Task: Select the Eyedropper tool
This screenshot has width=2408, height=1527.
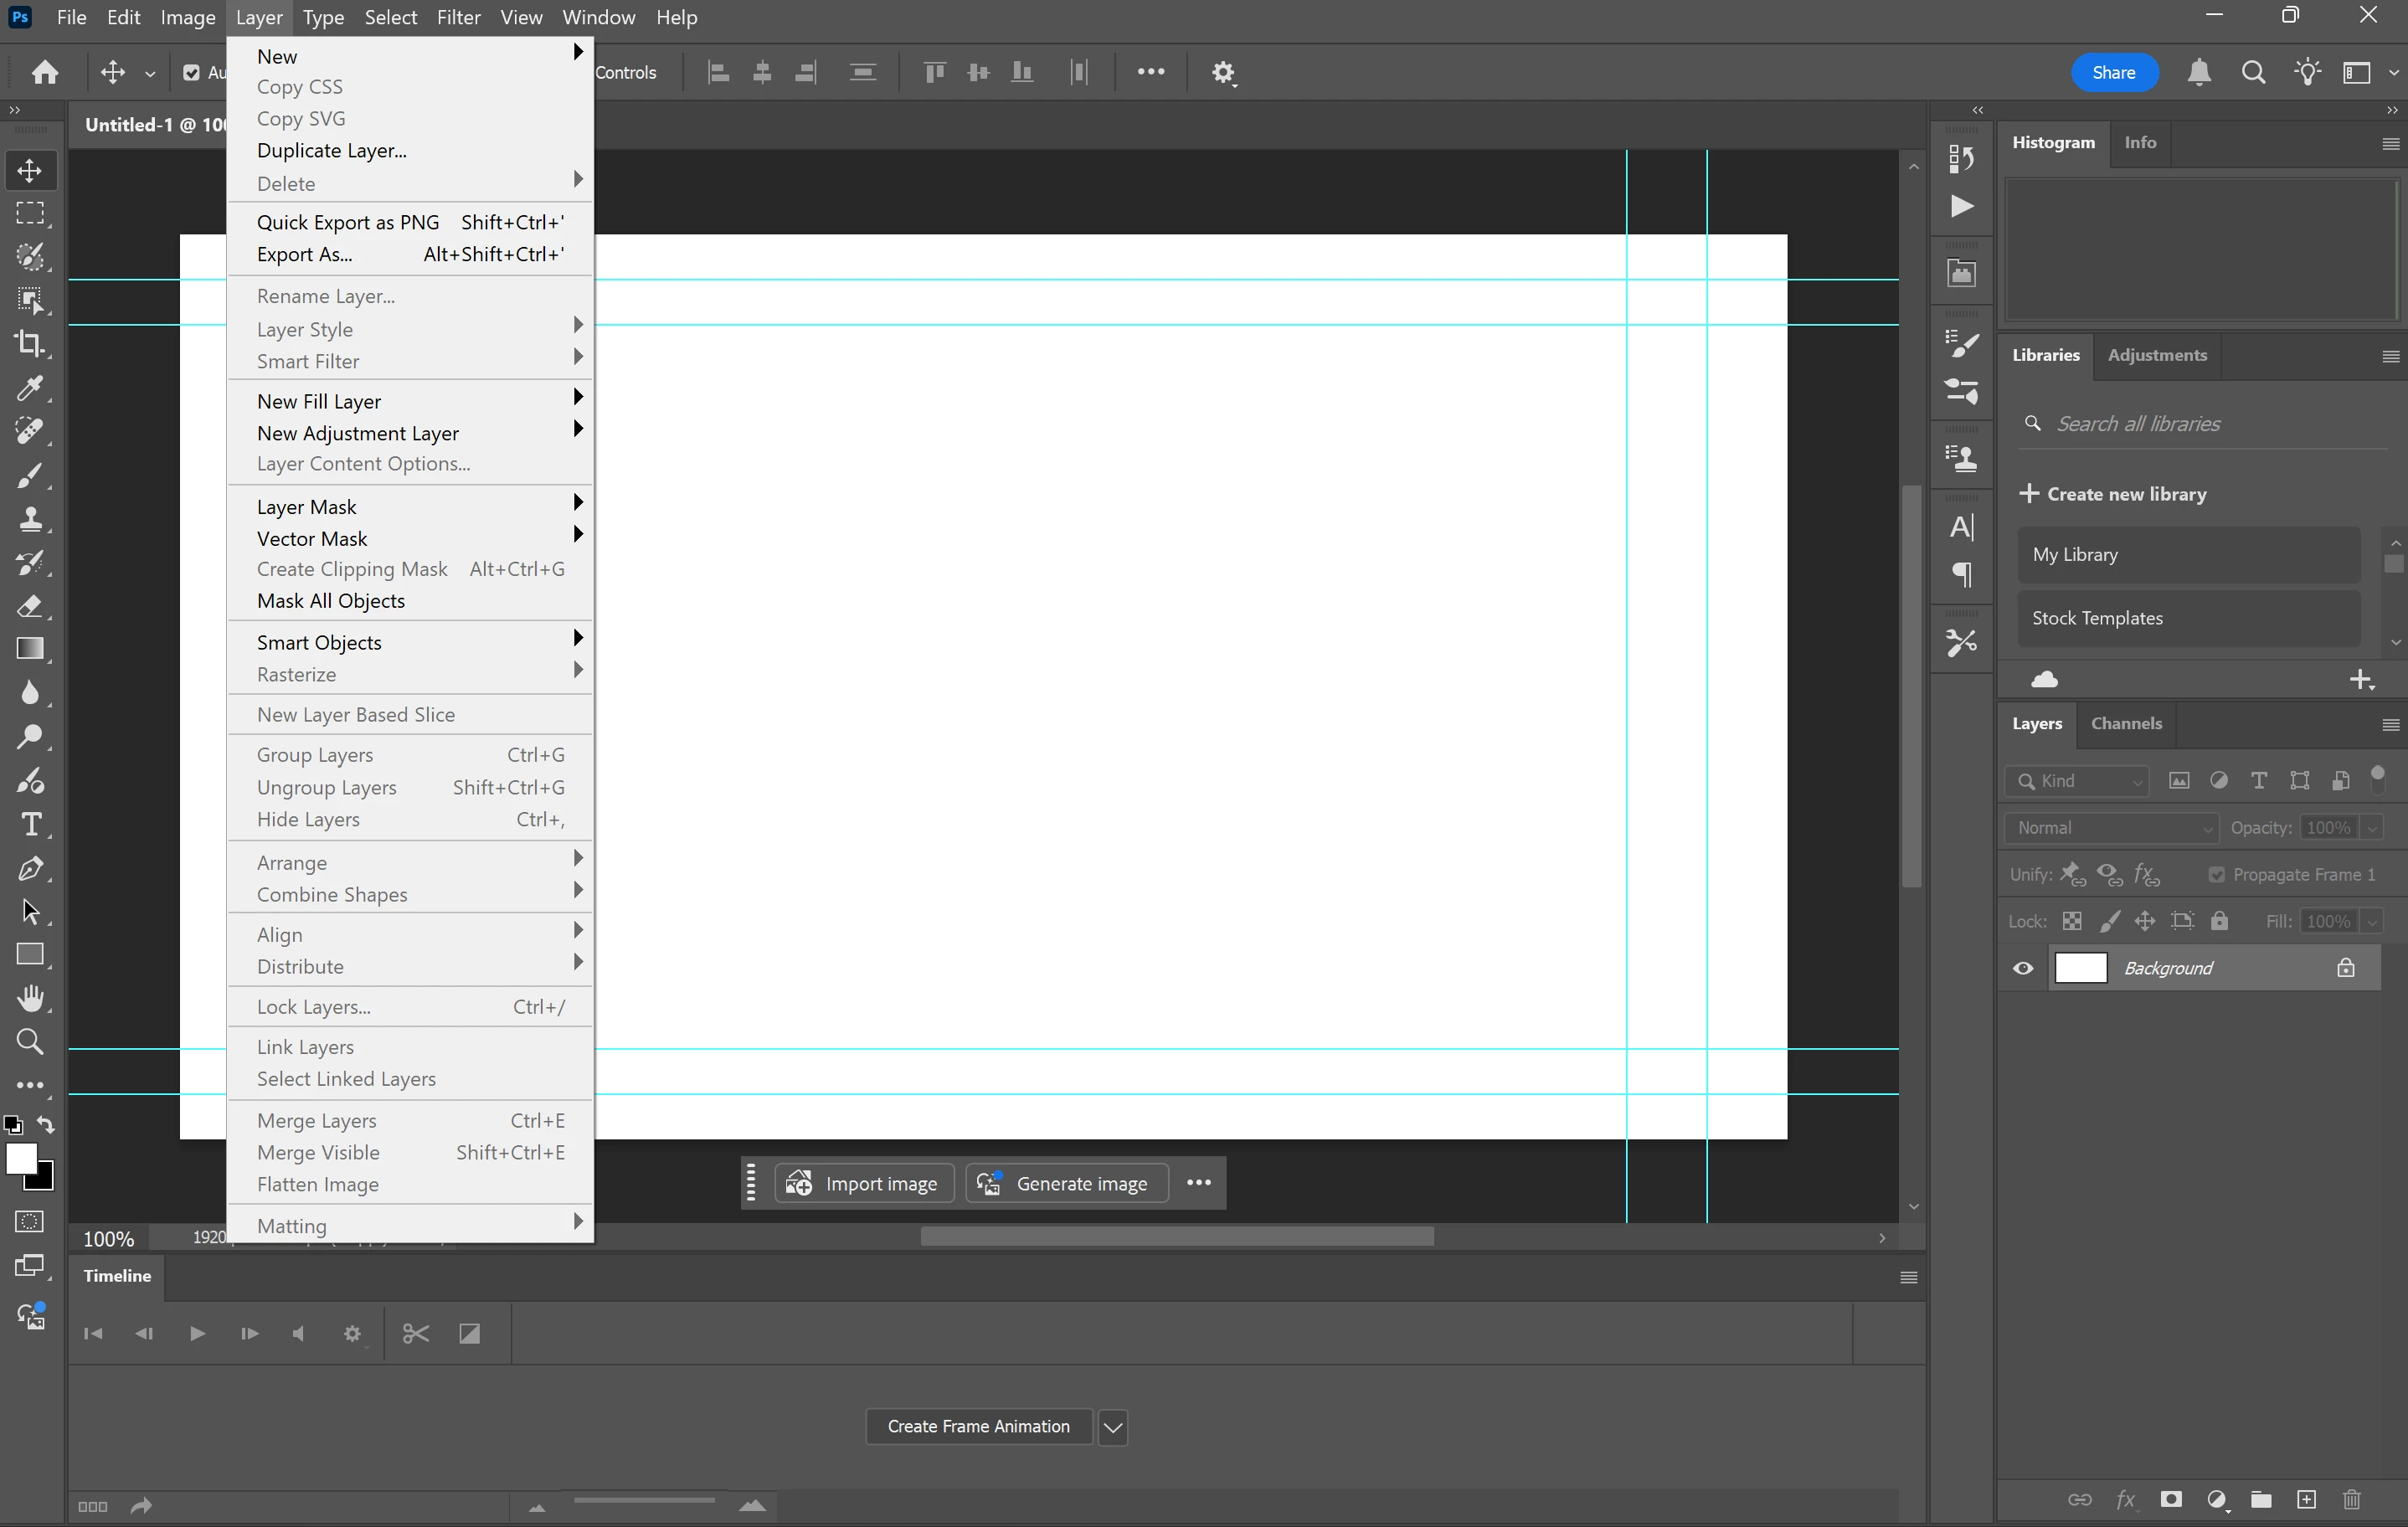Action: click(x=30, y=388)
